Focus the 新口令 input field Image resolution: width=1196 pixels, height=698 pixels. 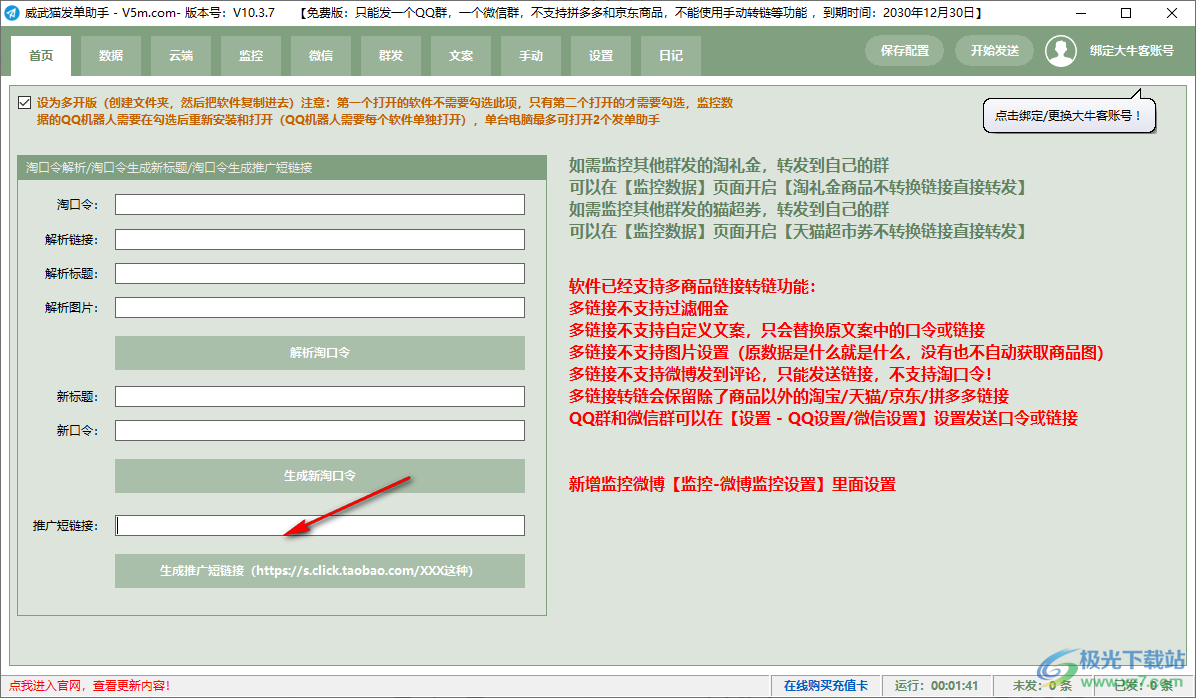click(x=320, y=430)
